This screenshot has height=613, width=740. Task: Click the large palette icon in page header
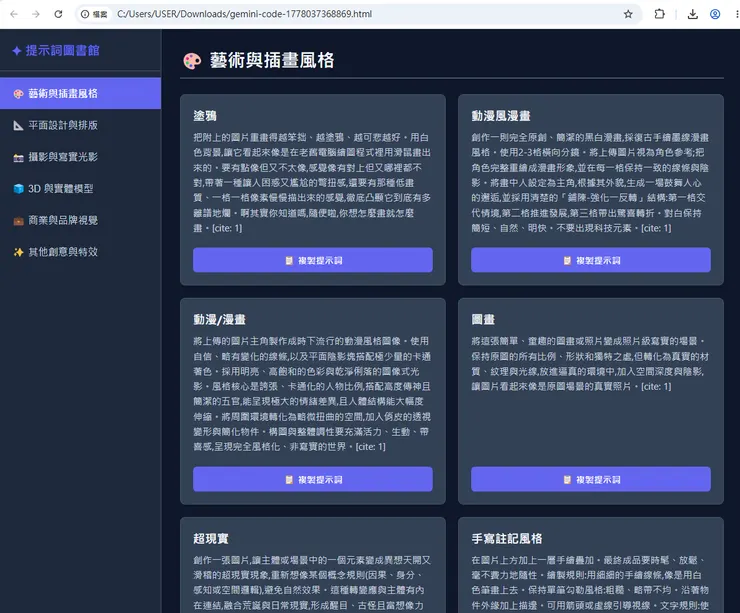(x=192, y=61)
